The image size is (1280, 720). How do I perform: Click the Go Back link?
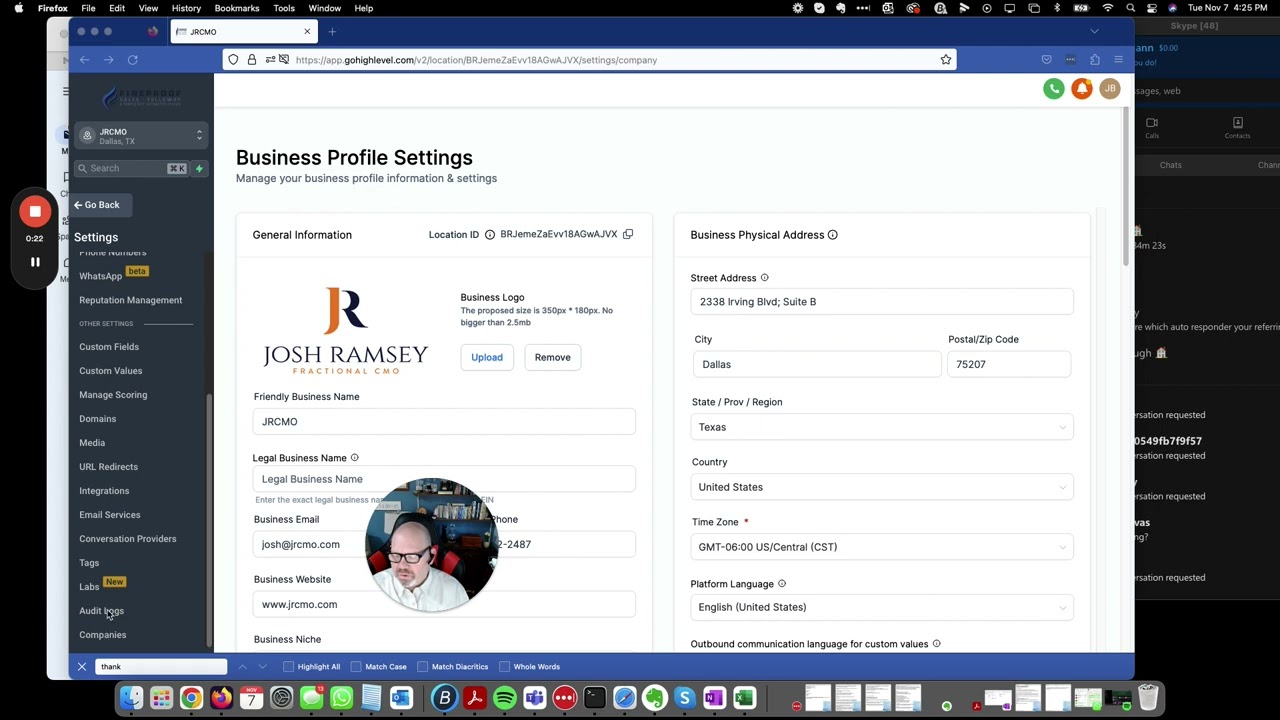96,205
